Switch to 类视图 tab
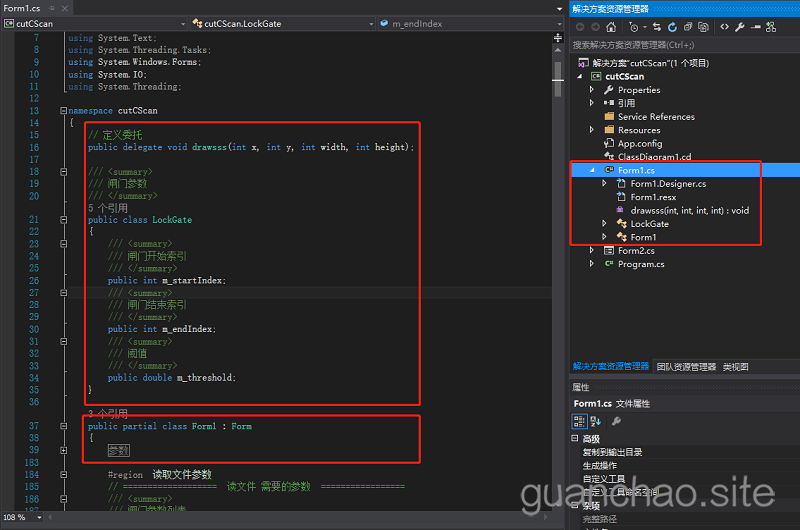The image size is (800, 530). [x=736, y=367]
